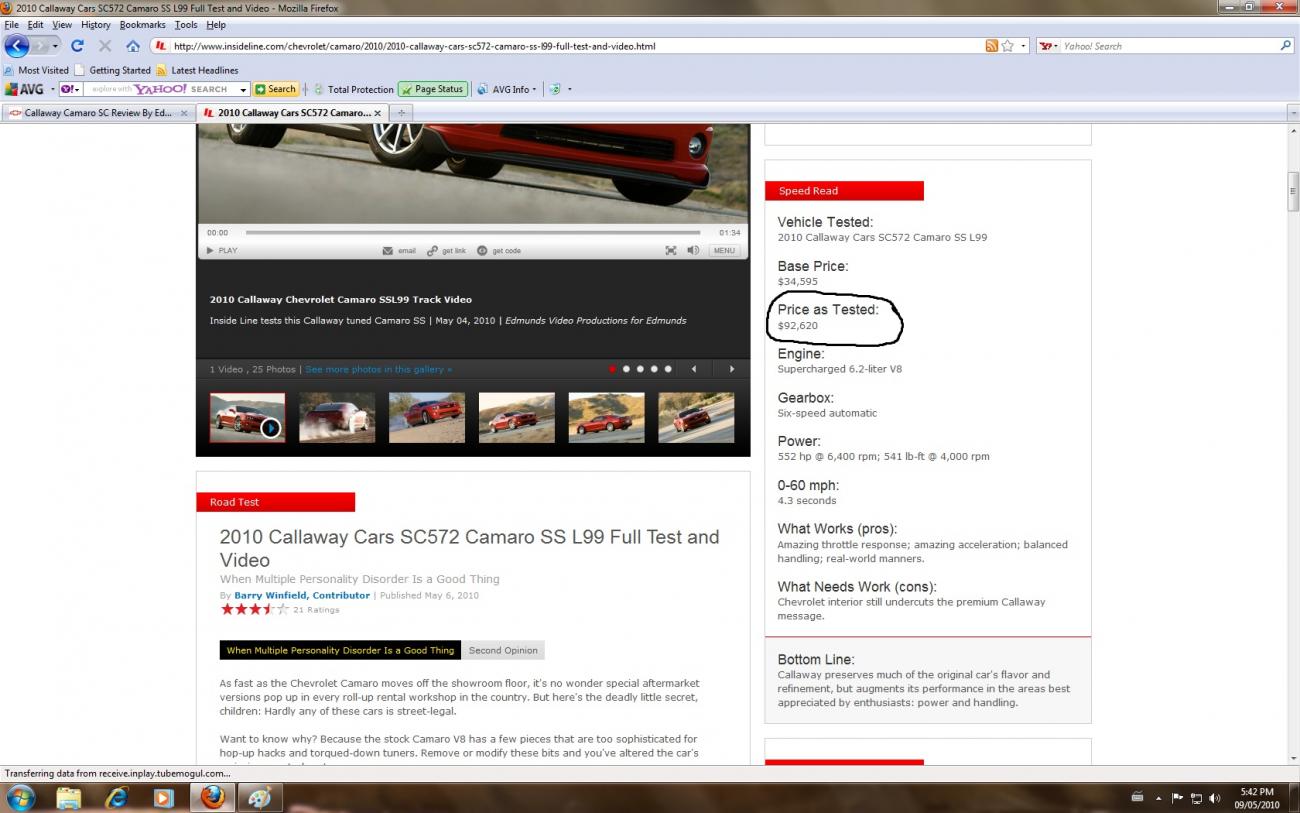1300x813 pixels.
Task: Click the gallery next arrow
Action: coord(731,369)
